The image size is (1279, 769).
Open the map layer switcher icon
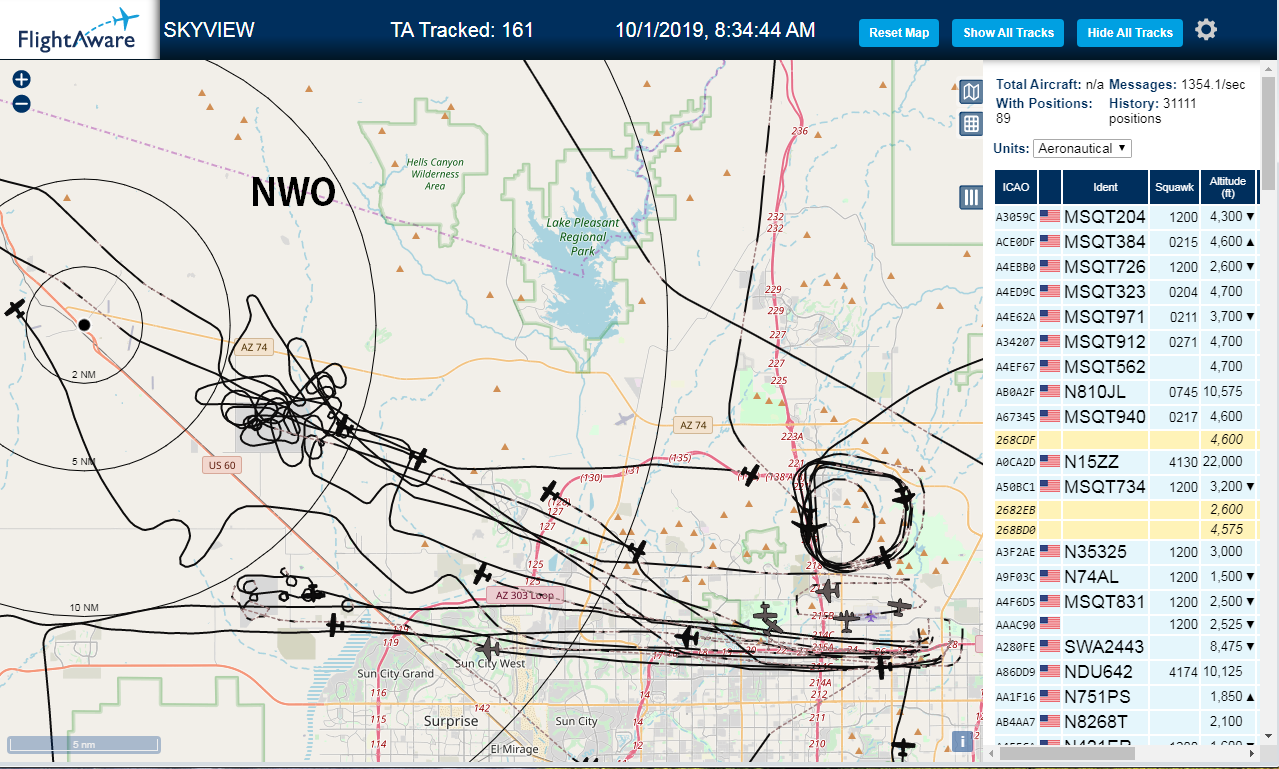(970, 93)
